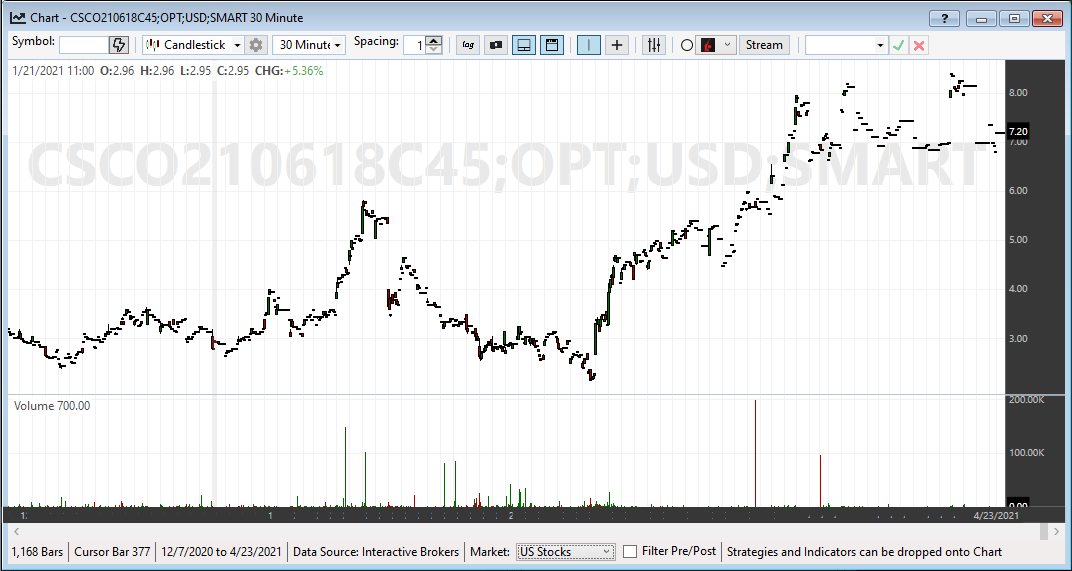Click the horizontal scrollbar thumb at right end
Viewport: 1072px width, 571px height.
(1043, 531)
